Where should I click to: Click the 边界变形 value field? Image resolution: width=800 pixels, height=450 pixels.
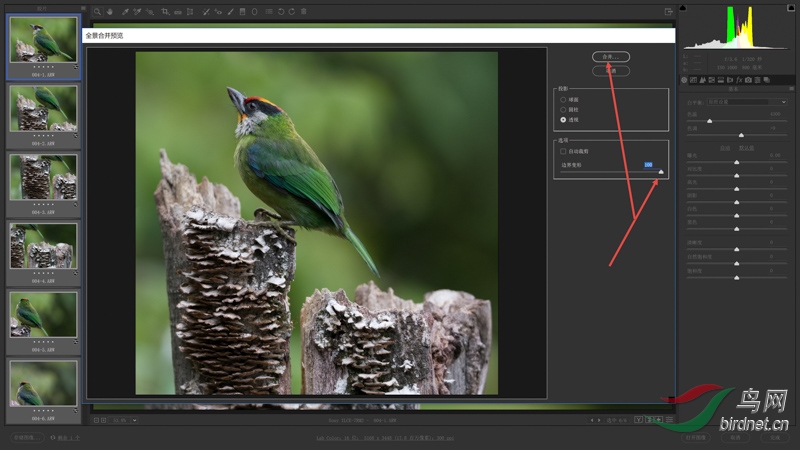click(x=648, y=164)
